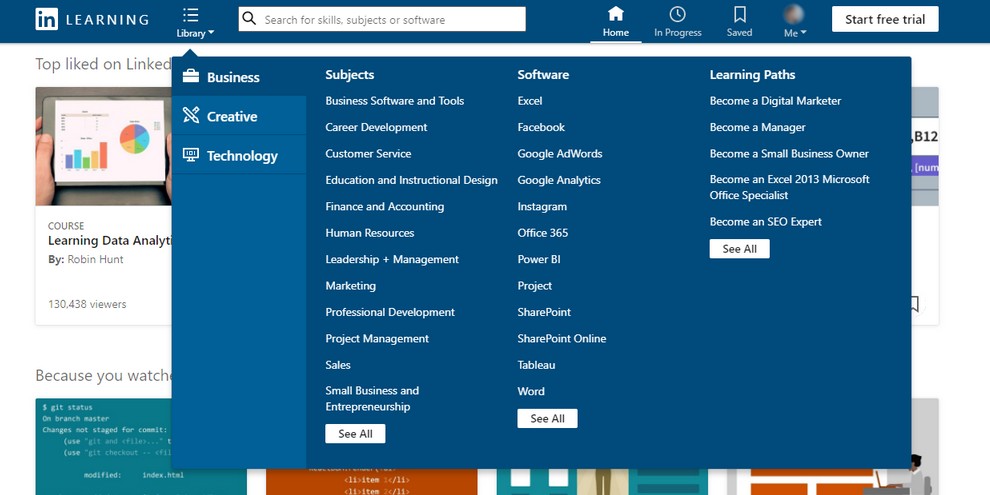Open Learning Data Analytics course thumbnail

104,146
